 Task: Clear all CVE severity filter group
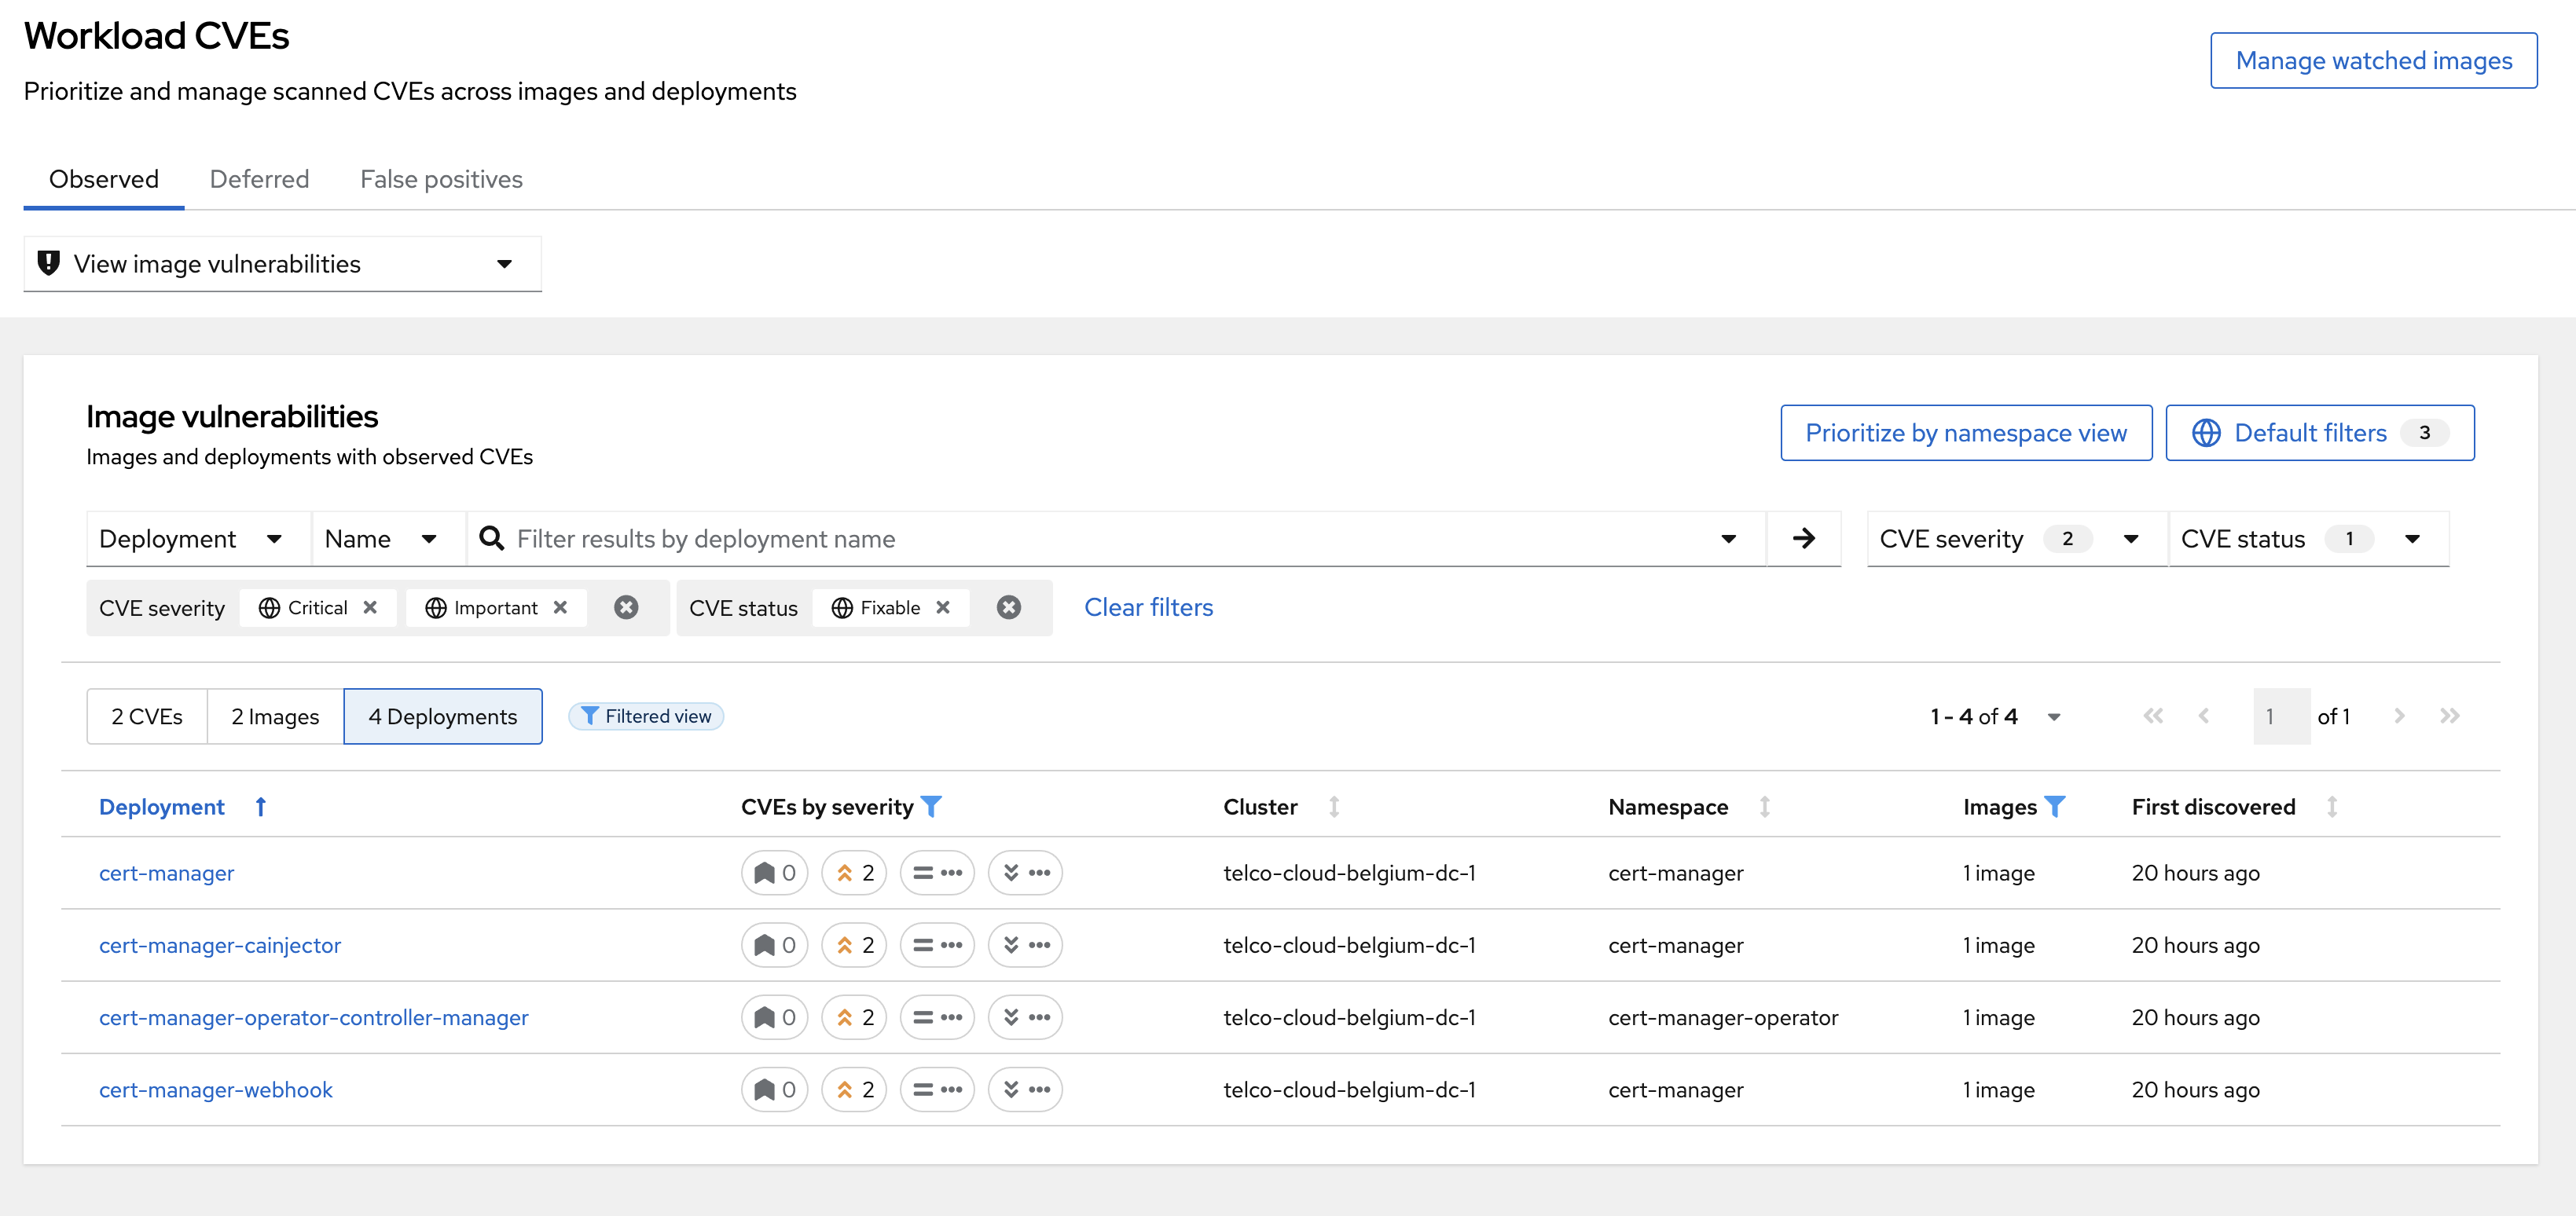pos(626,608)
